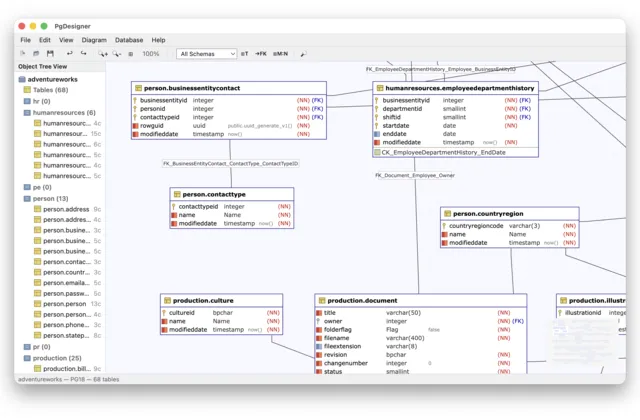
Task: Click the Open file toolbar icon
Action: pos(36,53)
